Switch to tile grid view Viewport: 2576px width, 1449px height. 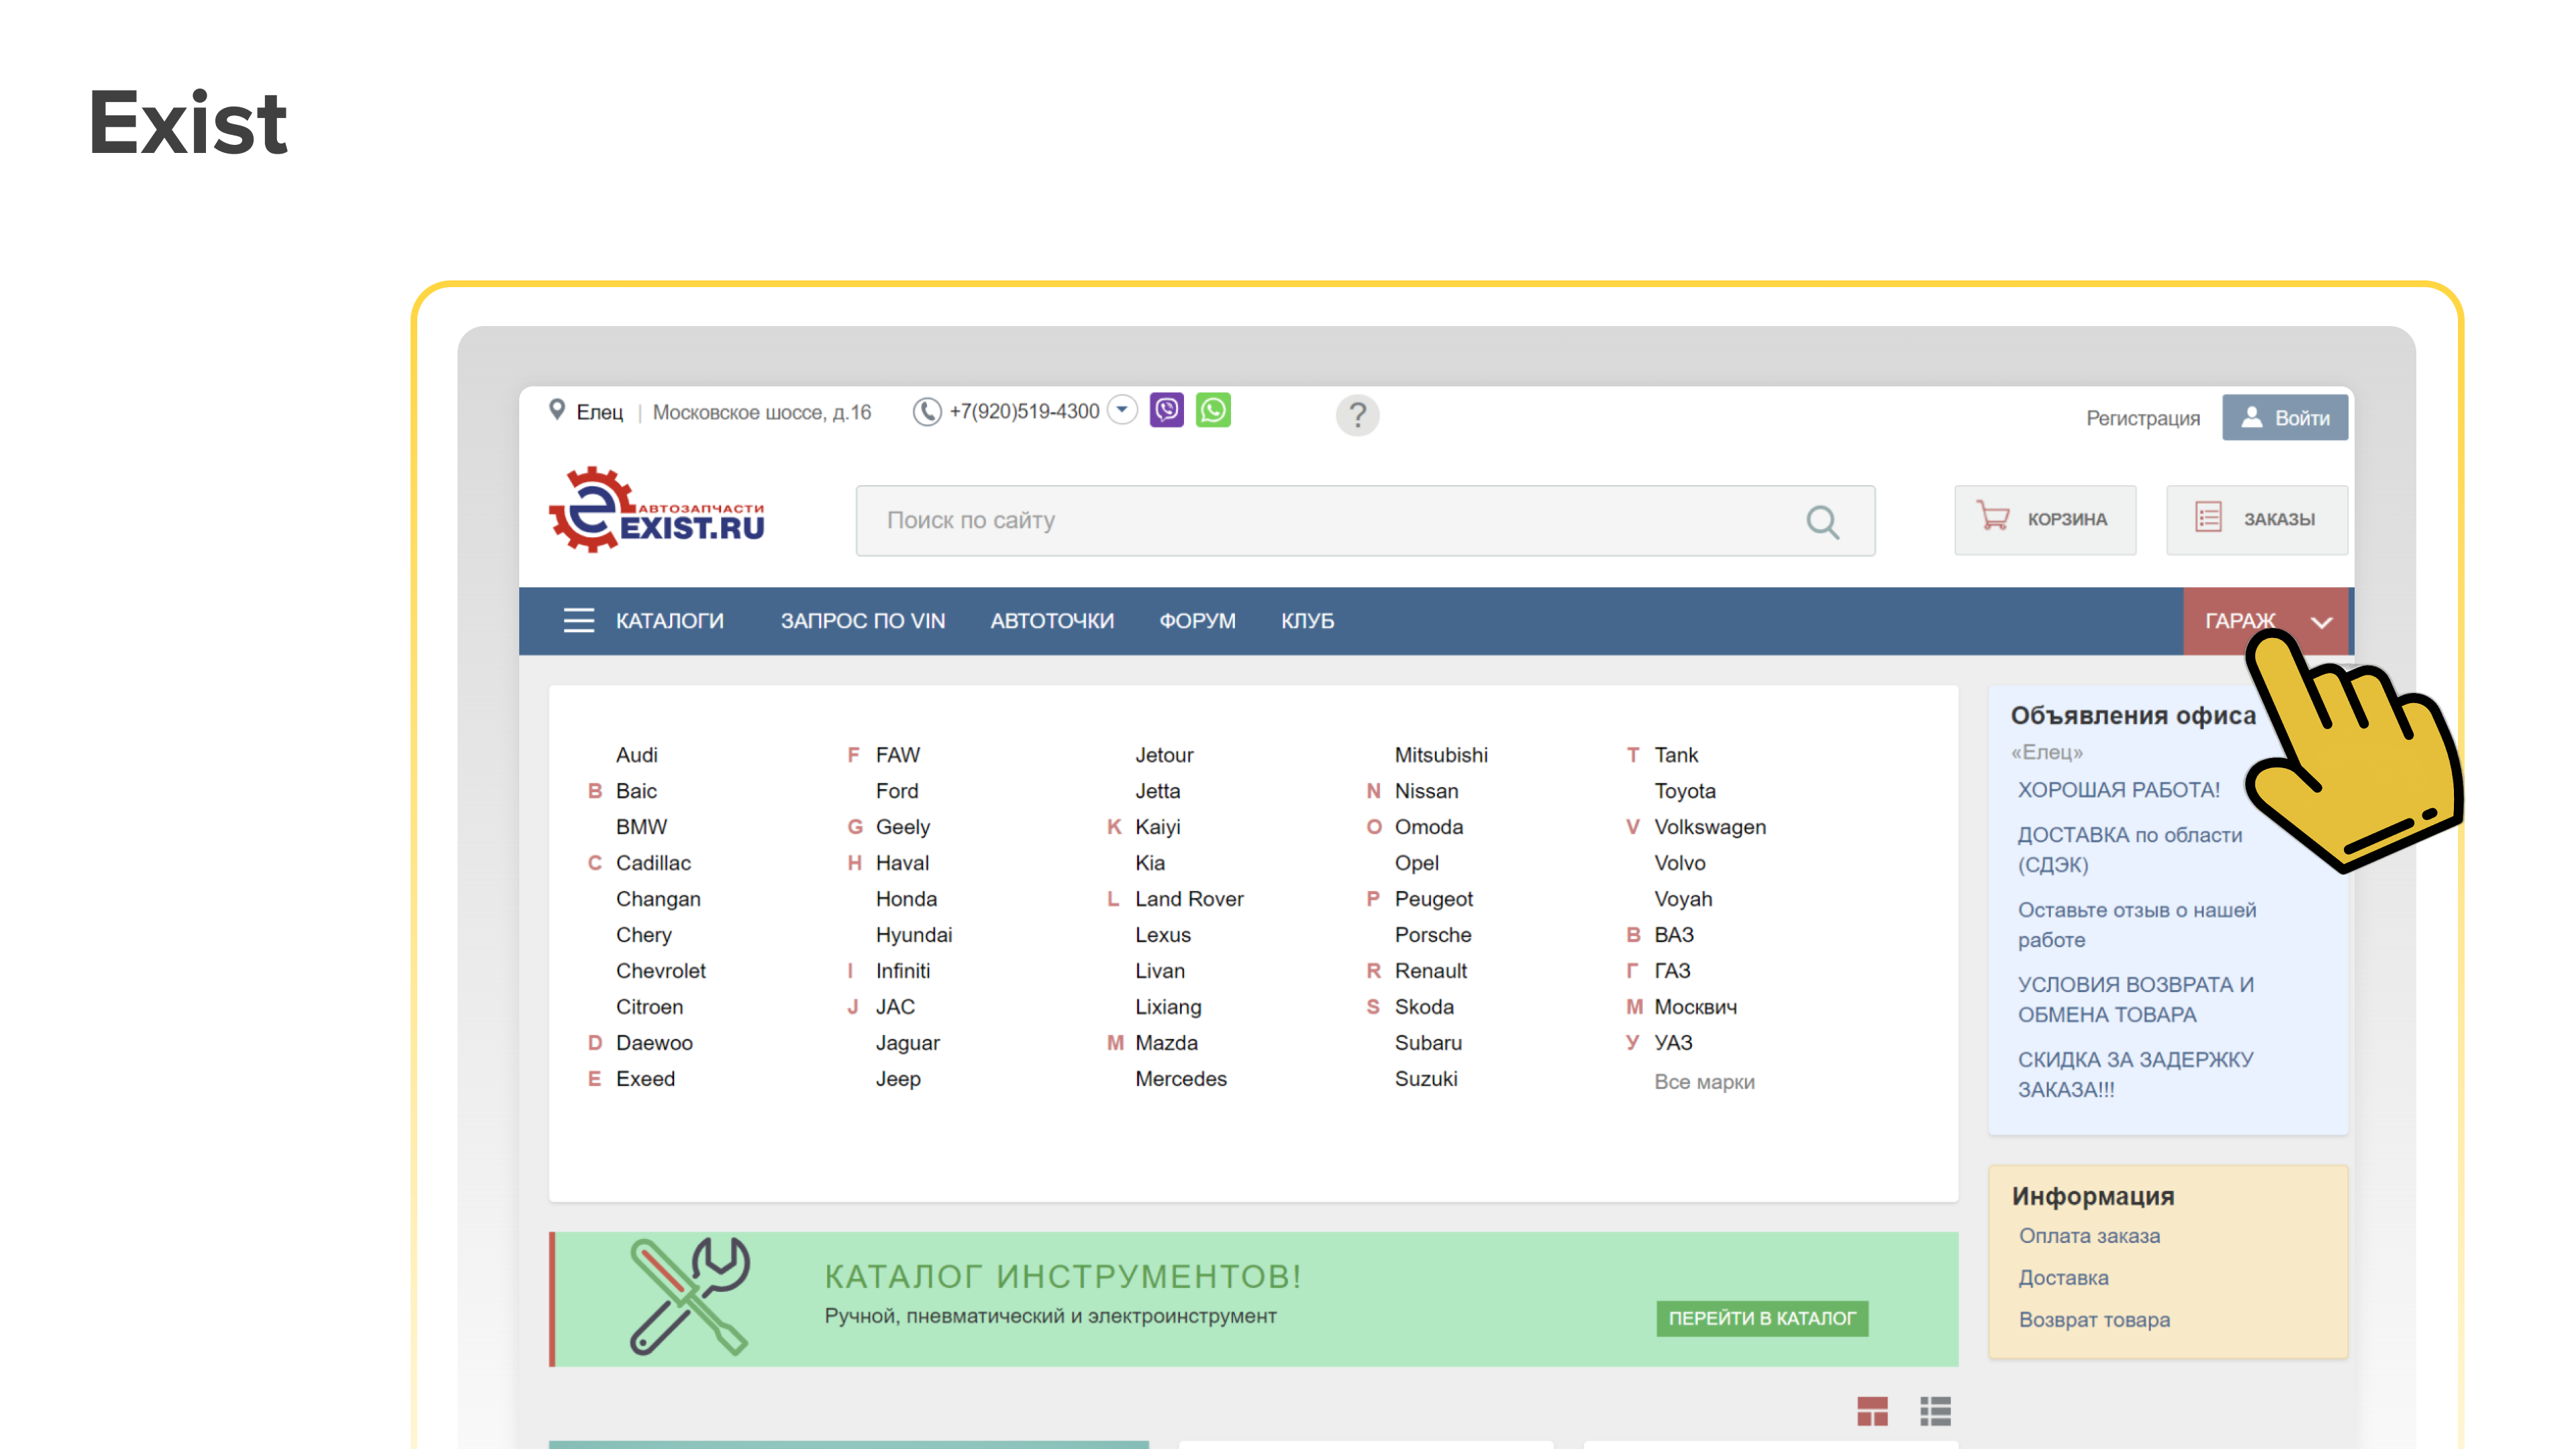click(x=1872, y=1411)
